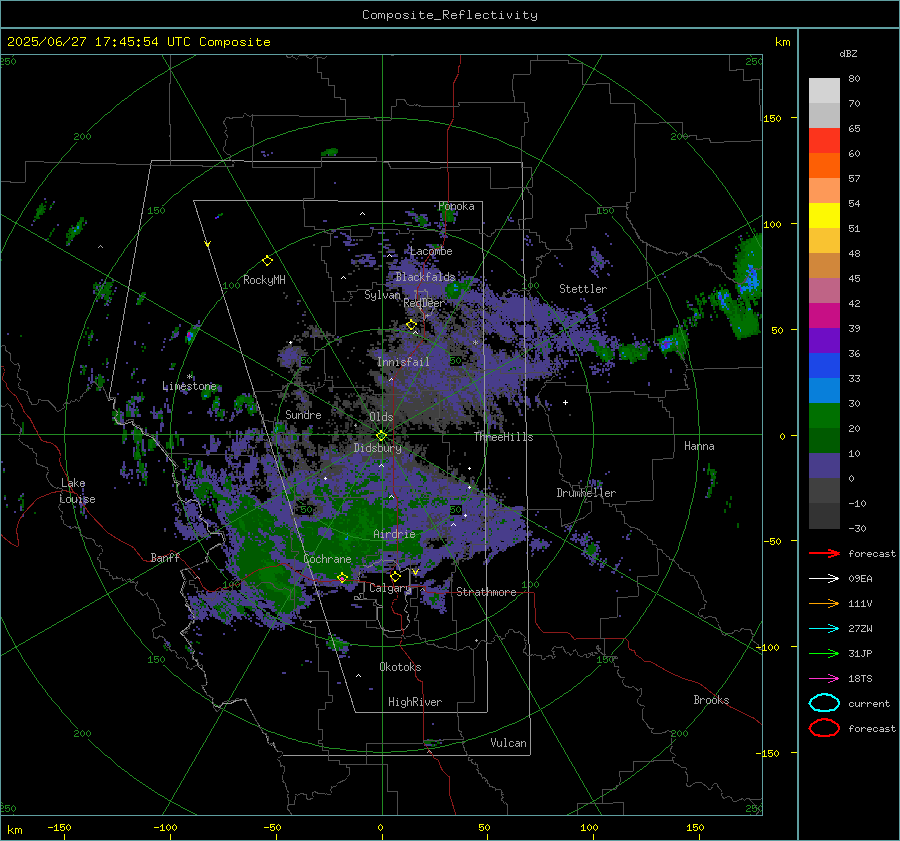Select the dark green 10–20 dBZ color band
Viewport: 900px width, 841px height.
[x=824, y=440]
